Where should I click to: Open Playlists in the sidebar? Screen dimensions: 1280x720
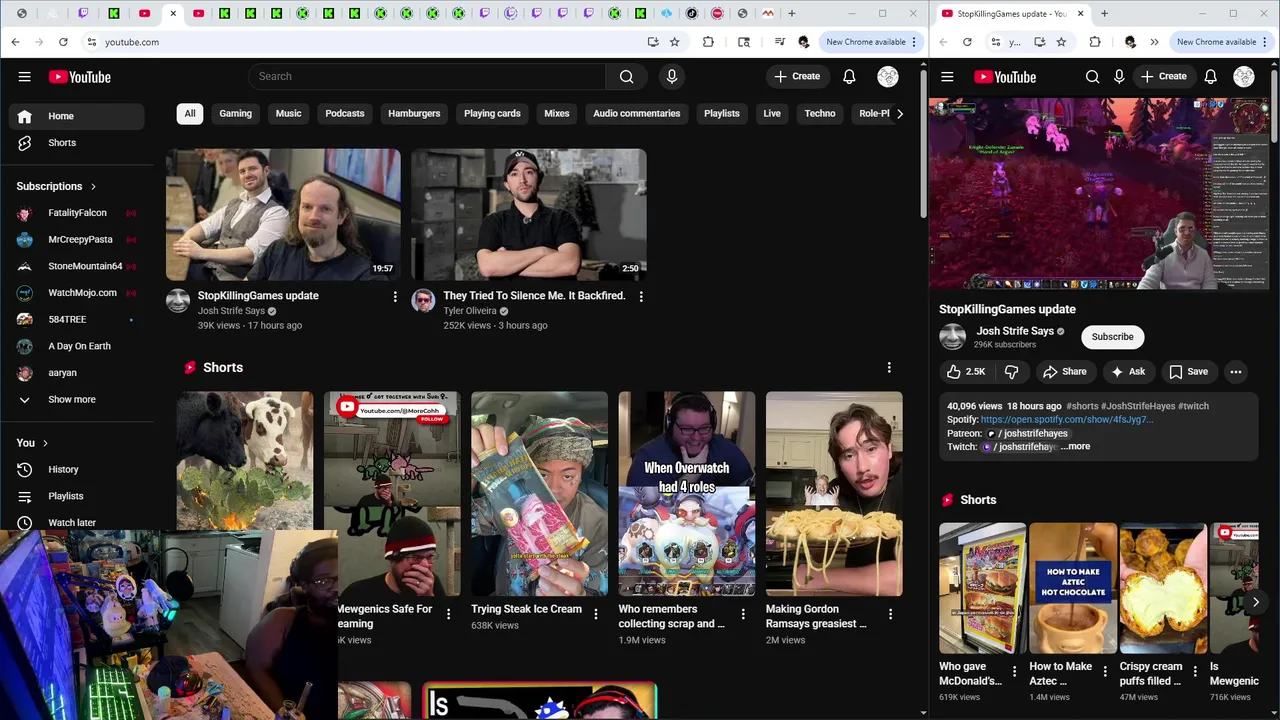(77, 496)
